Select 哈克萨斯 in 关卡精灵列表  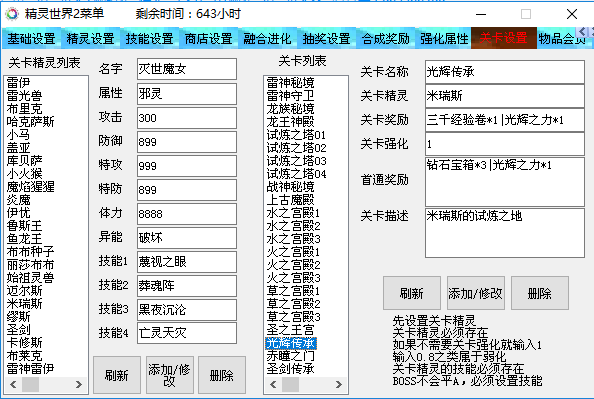(x=30, y=122)
